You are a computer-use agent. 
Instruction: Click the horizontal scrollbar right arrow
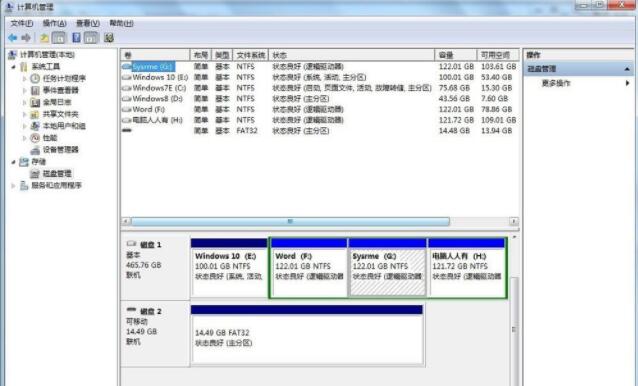pyautogui.click(x=513, y=221)
